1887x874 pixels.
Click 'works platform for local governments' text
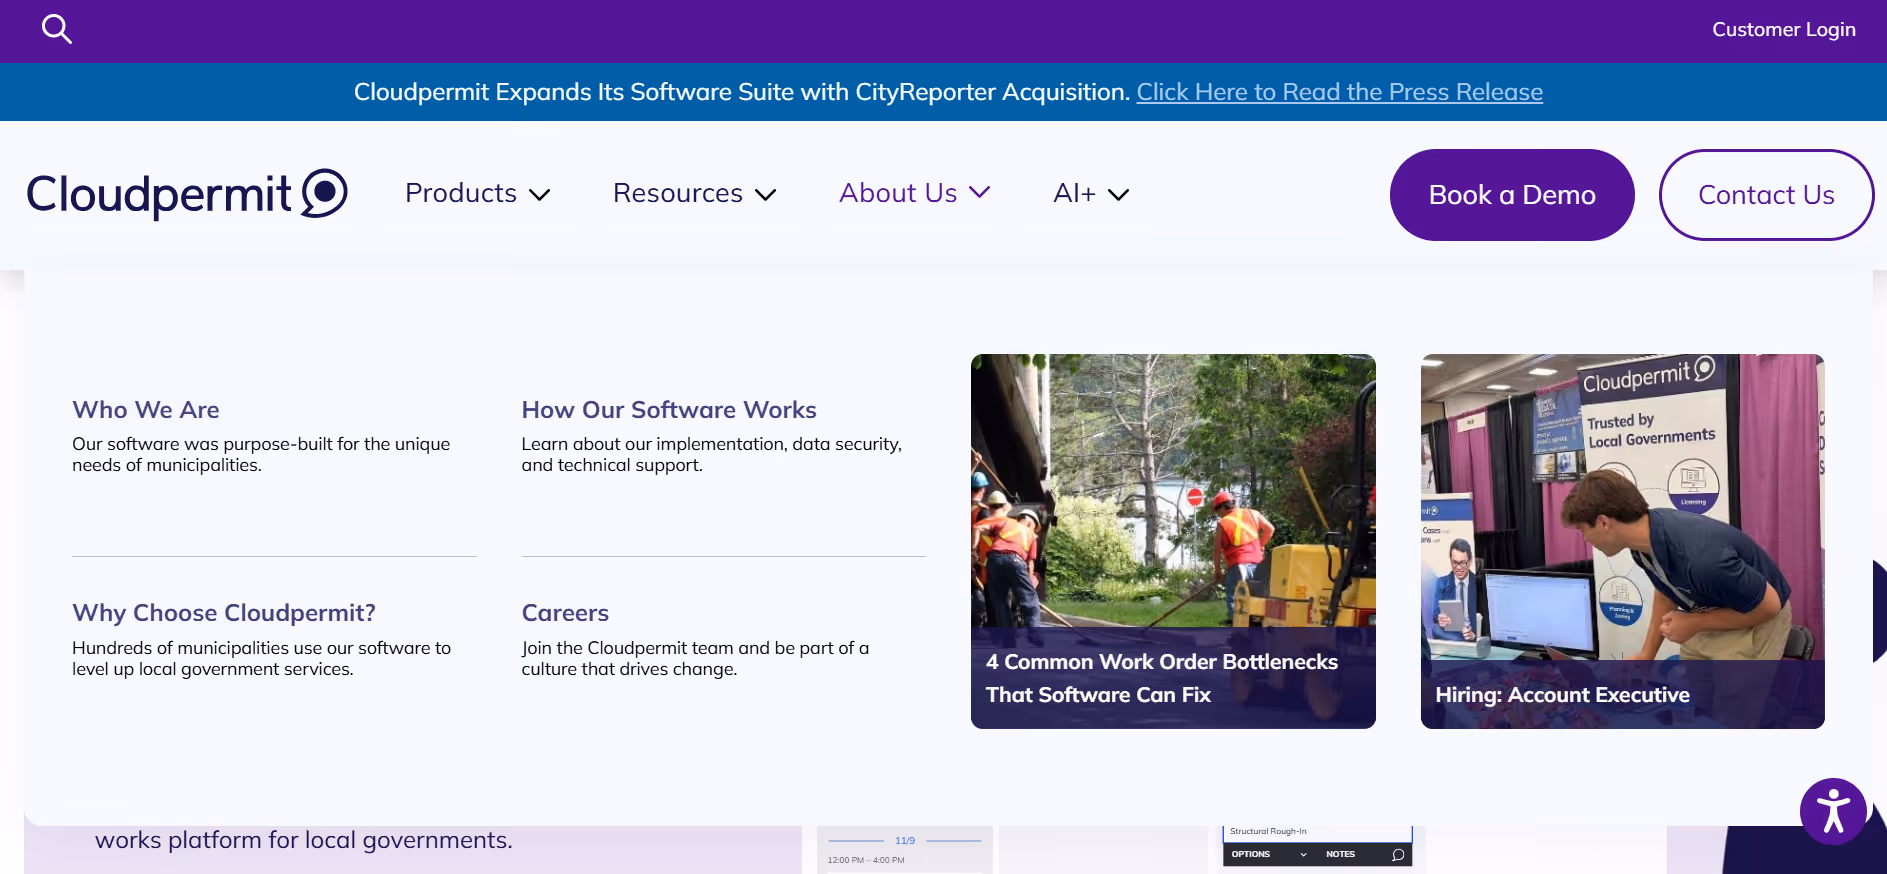coord(304,840)
